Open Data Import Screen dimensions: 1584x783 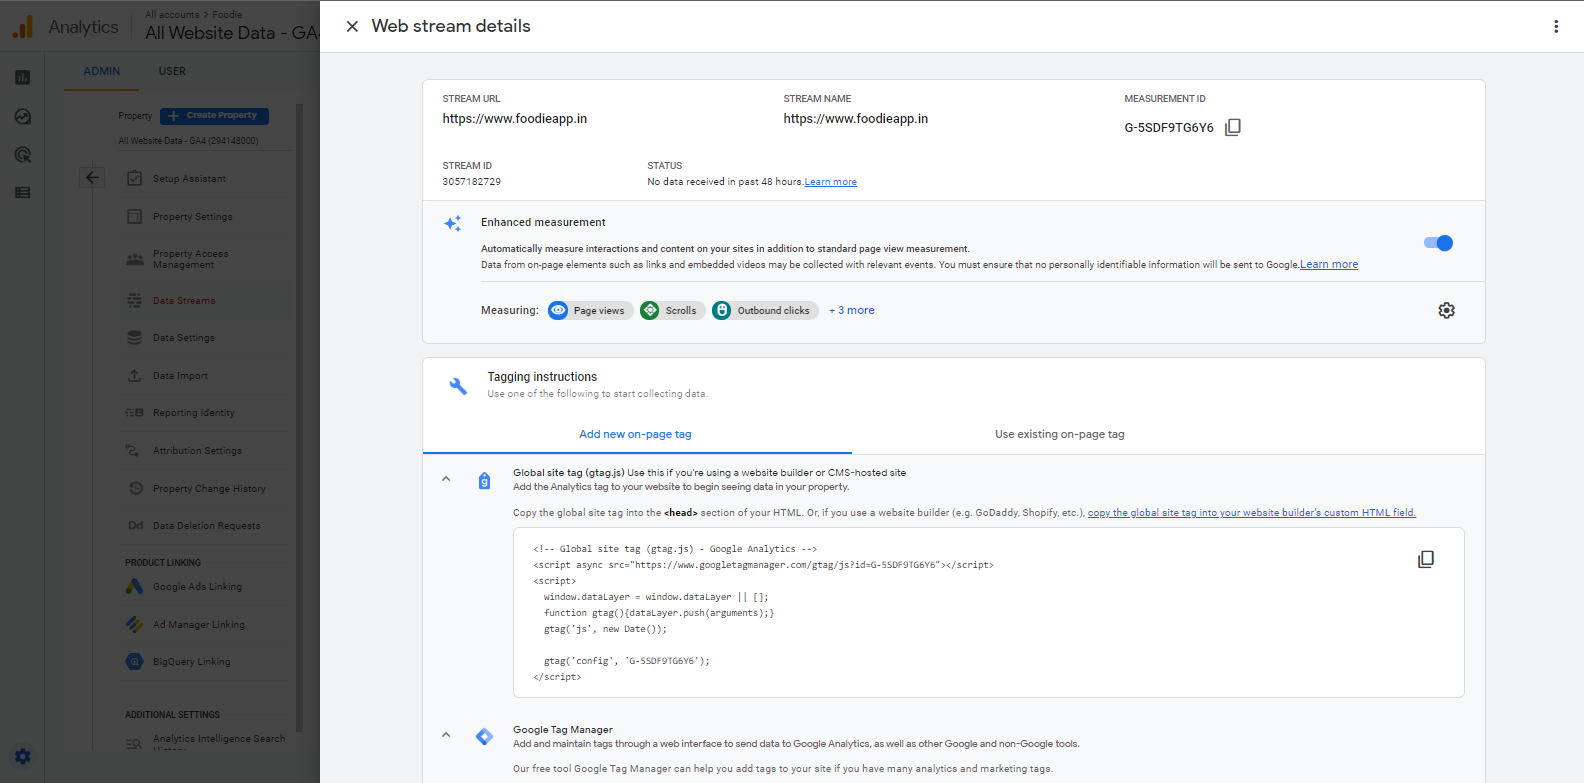click(x=180, y=376)
